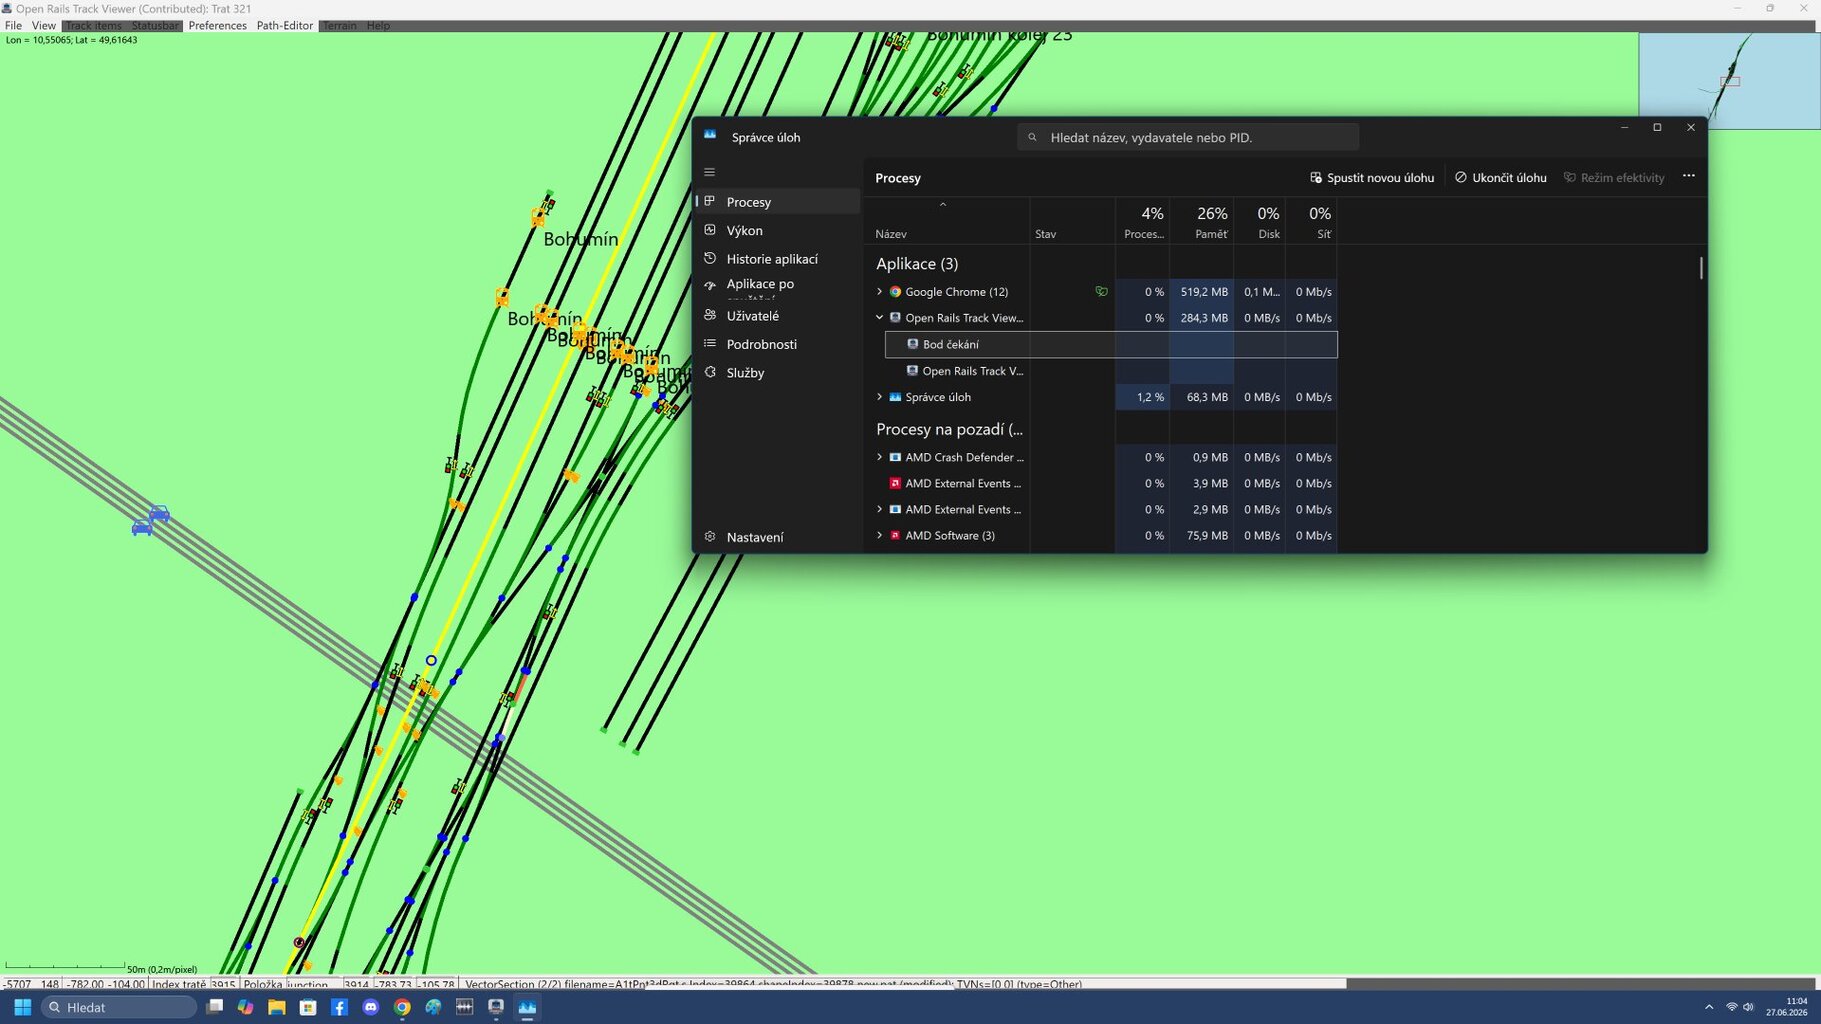Click the taskbar Hledat search box
The height and width of the screenshot is (1024, 1821).
click(x=119, y=1007)
